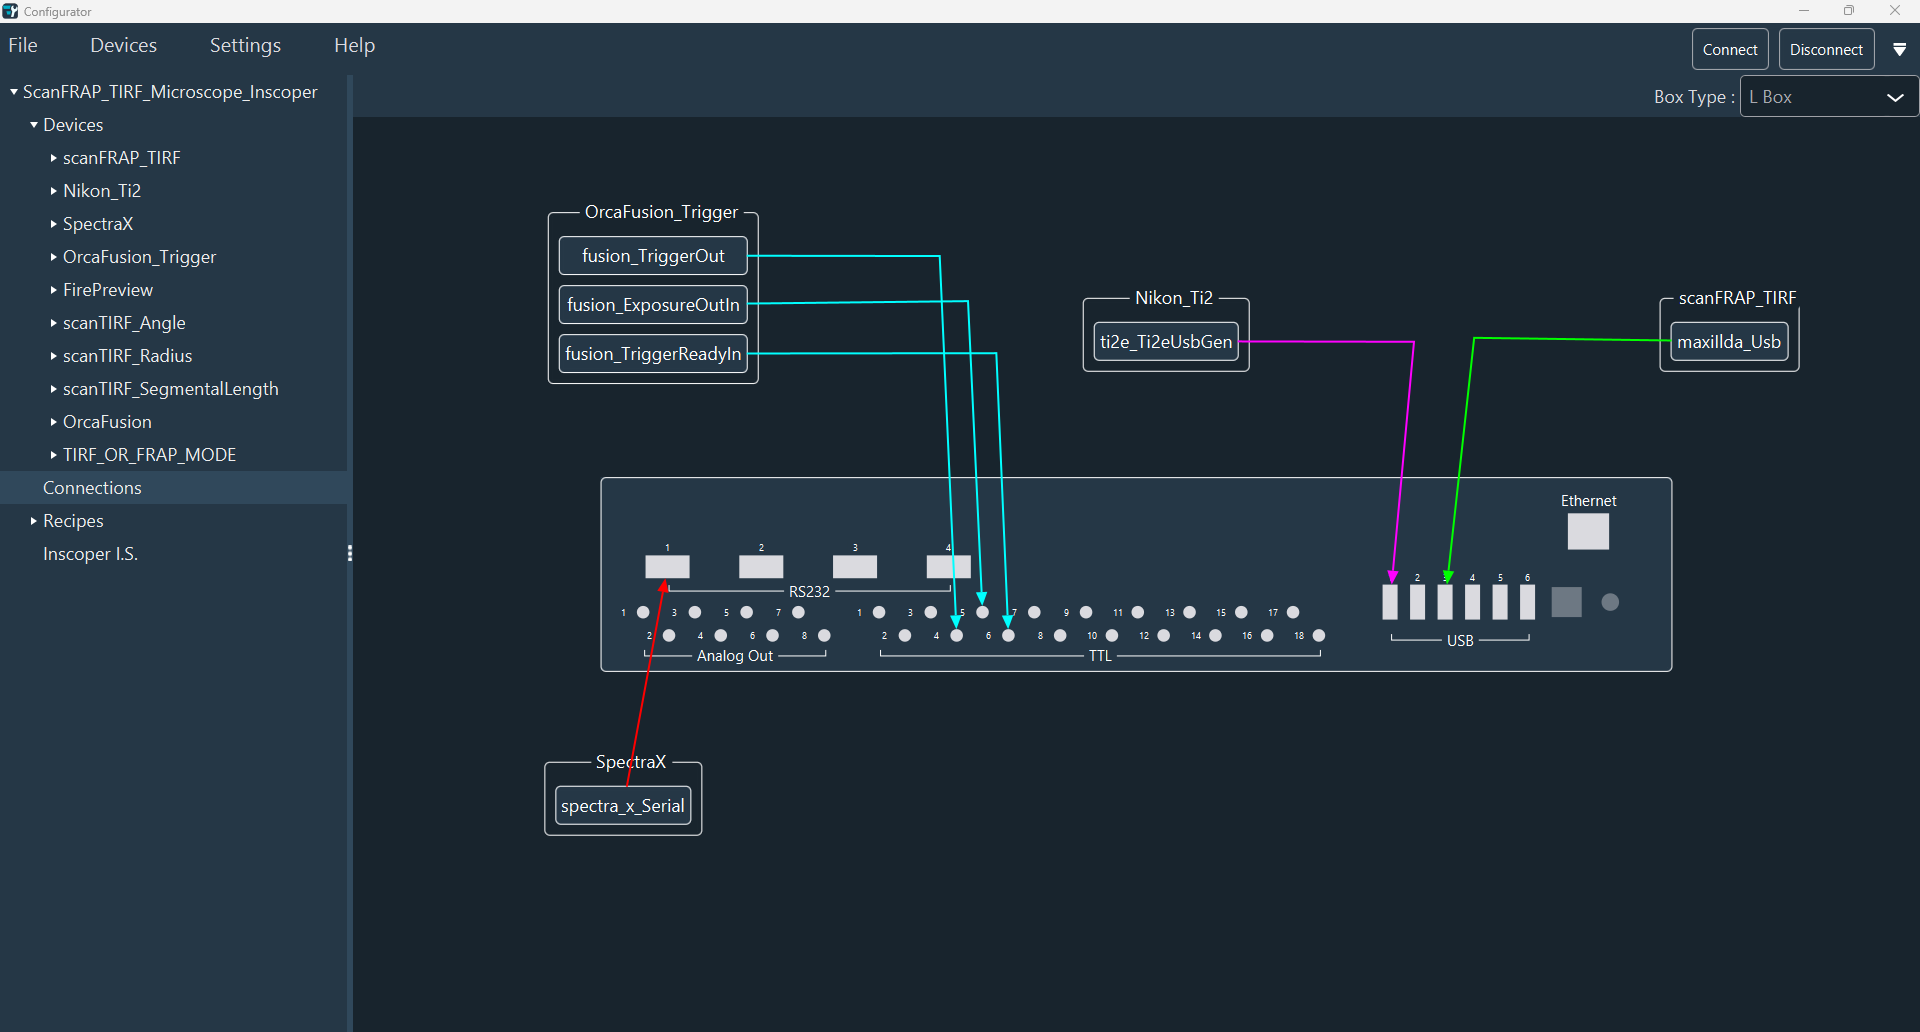Collapse the Devices tree node
The image size is (1920, 1032).
[x=33, y=124]
